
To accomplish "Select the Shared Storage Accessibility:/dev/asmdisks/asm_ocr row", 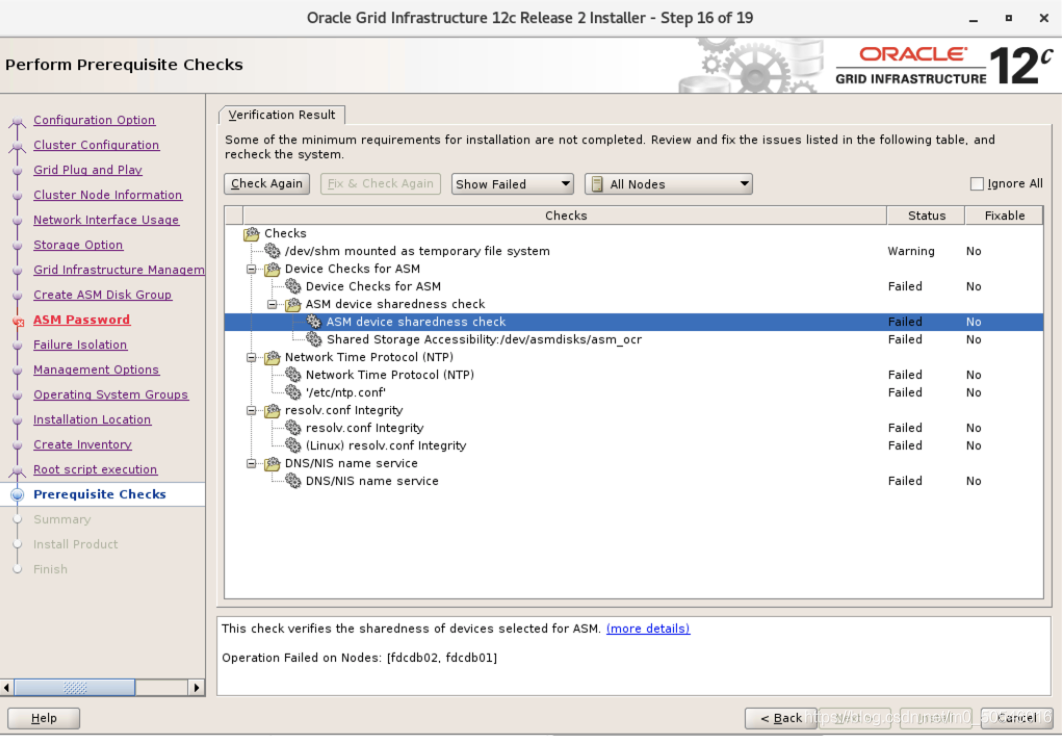I will coord(633,339).
